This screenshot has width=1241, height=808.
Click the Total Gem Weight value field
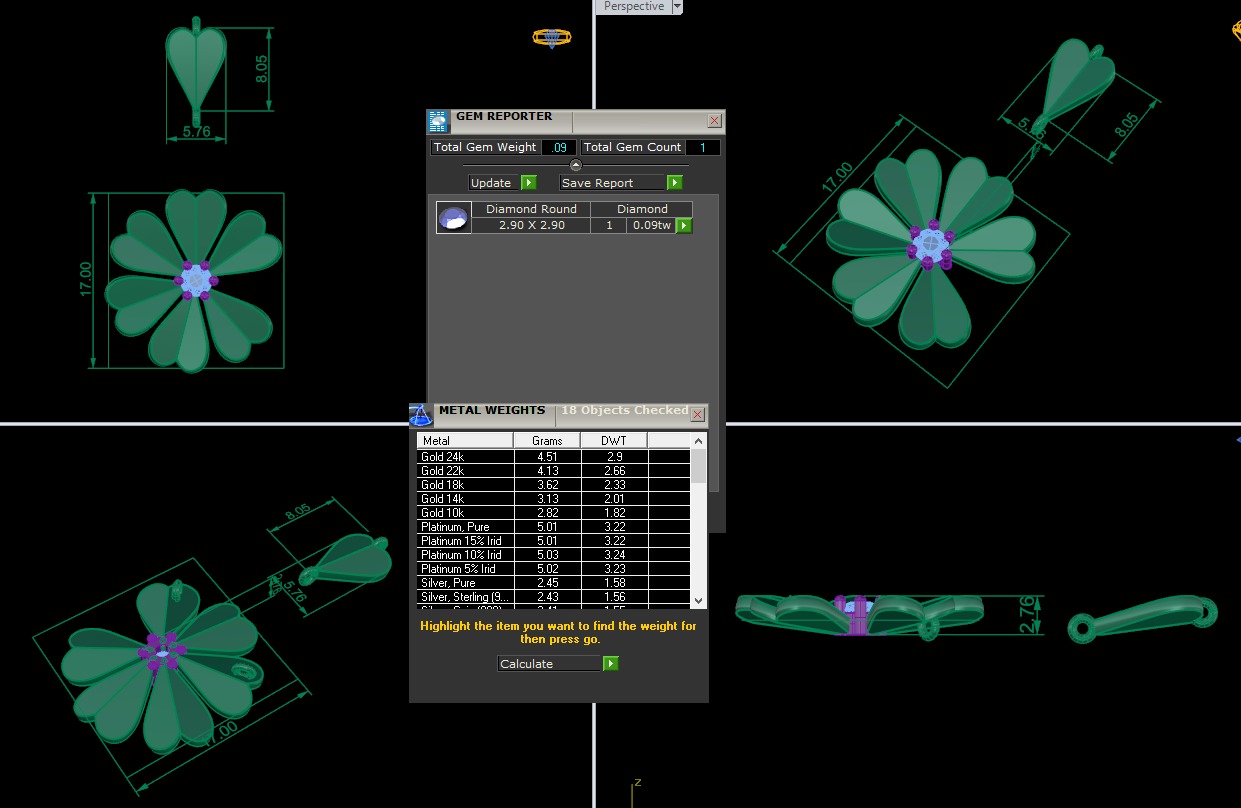[x=559, y=147]
